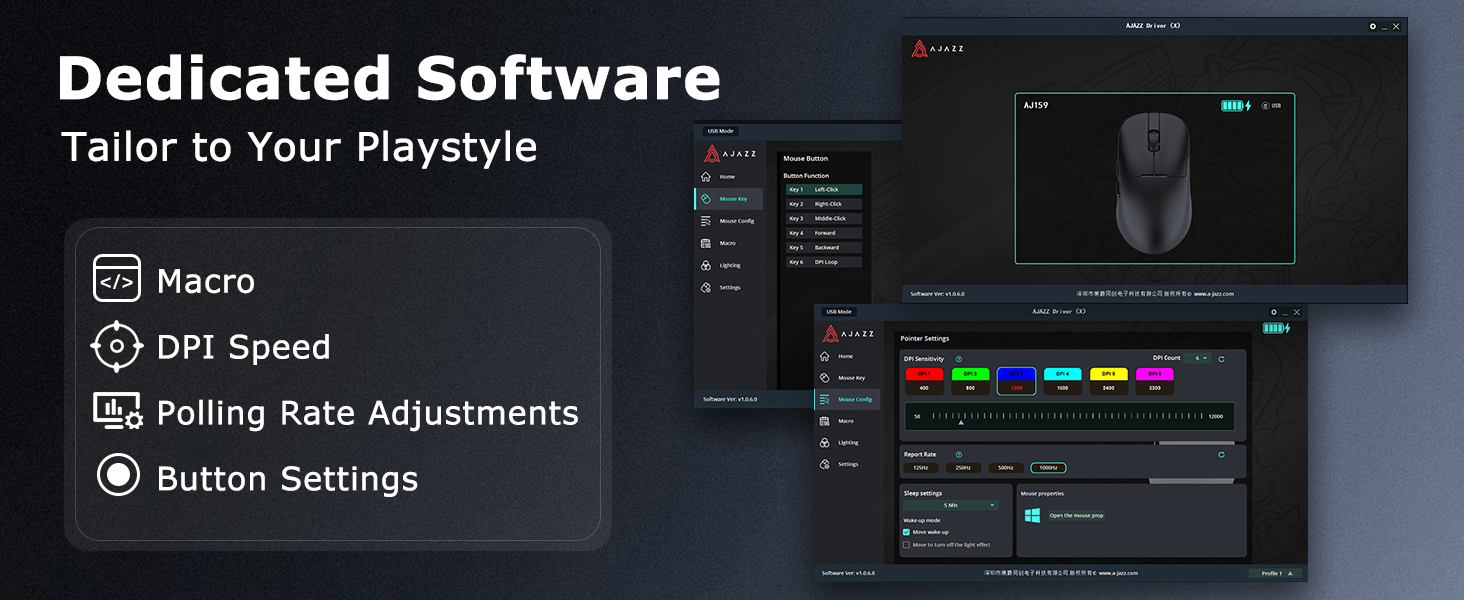Click USB Mode in Pointer Settings window
This screenshot has height=600, width=1464.
[x=840, y=312]
